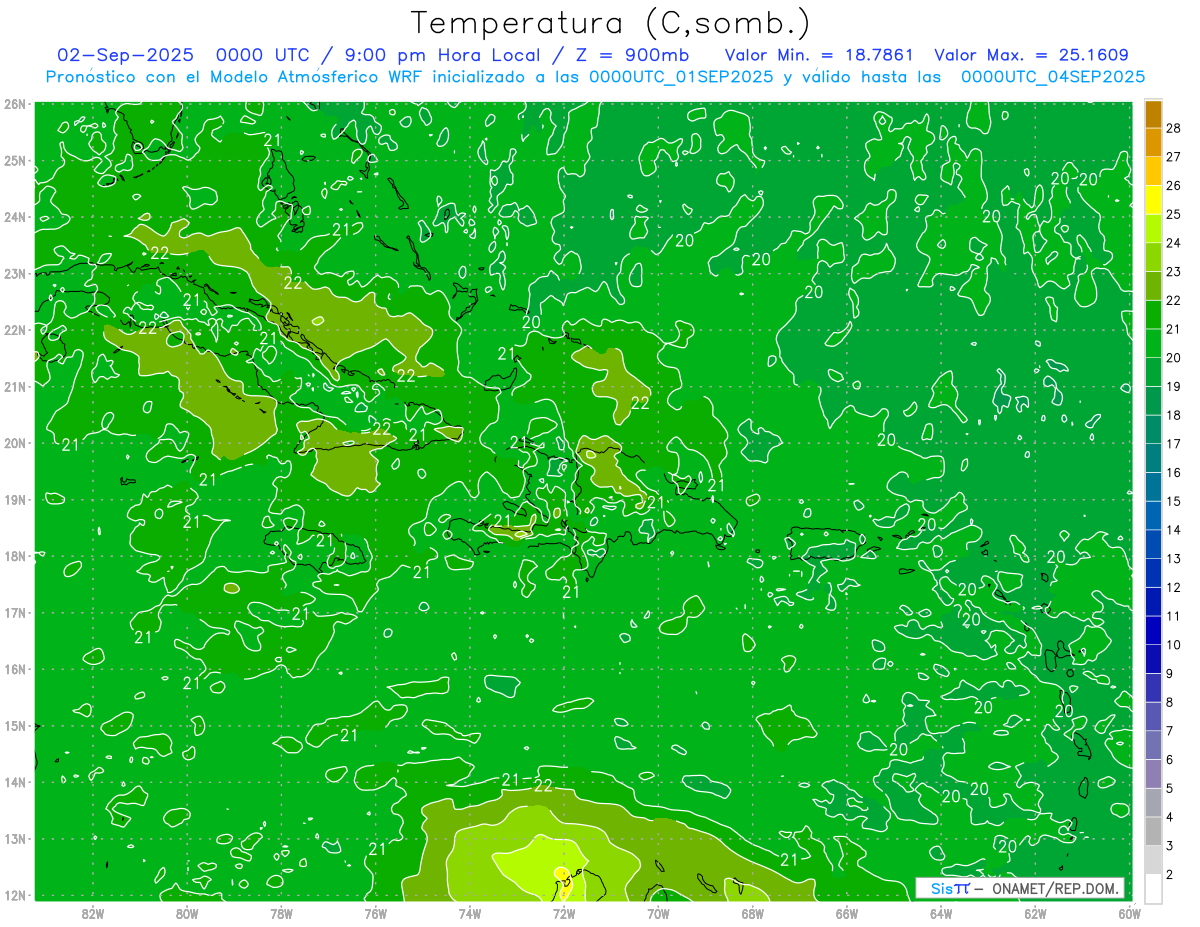1200x927 pixels.
Task: Select the purple swatch between 5 and 6
Action: point(1153,774)
